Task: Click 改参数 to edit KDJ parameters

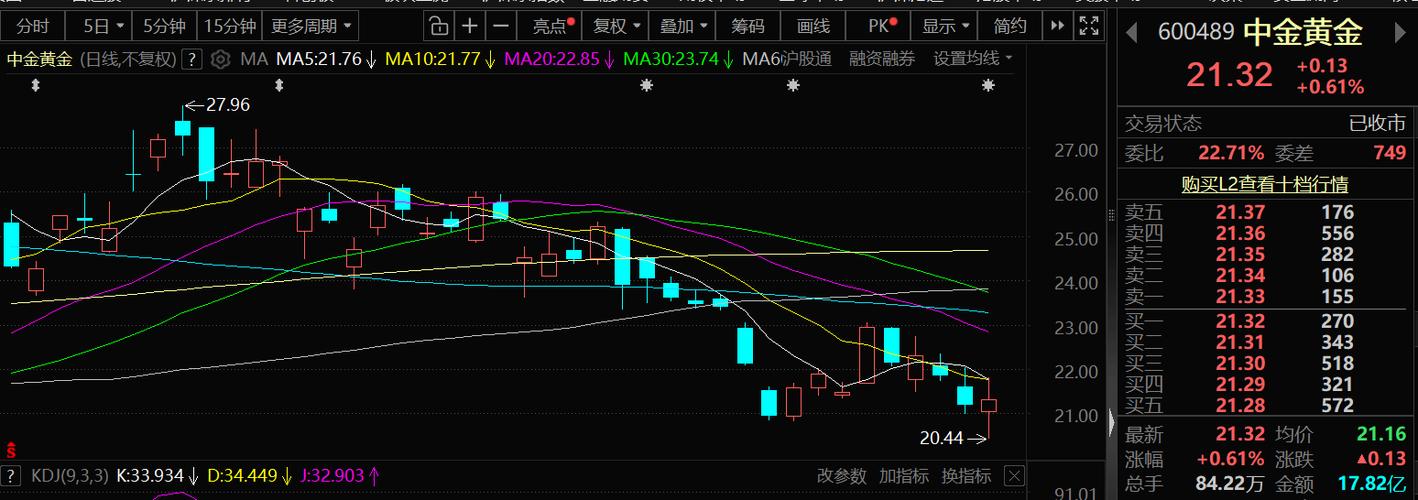Action: click(841, 476)
